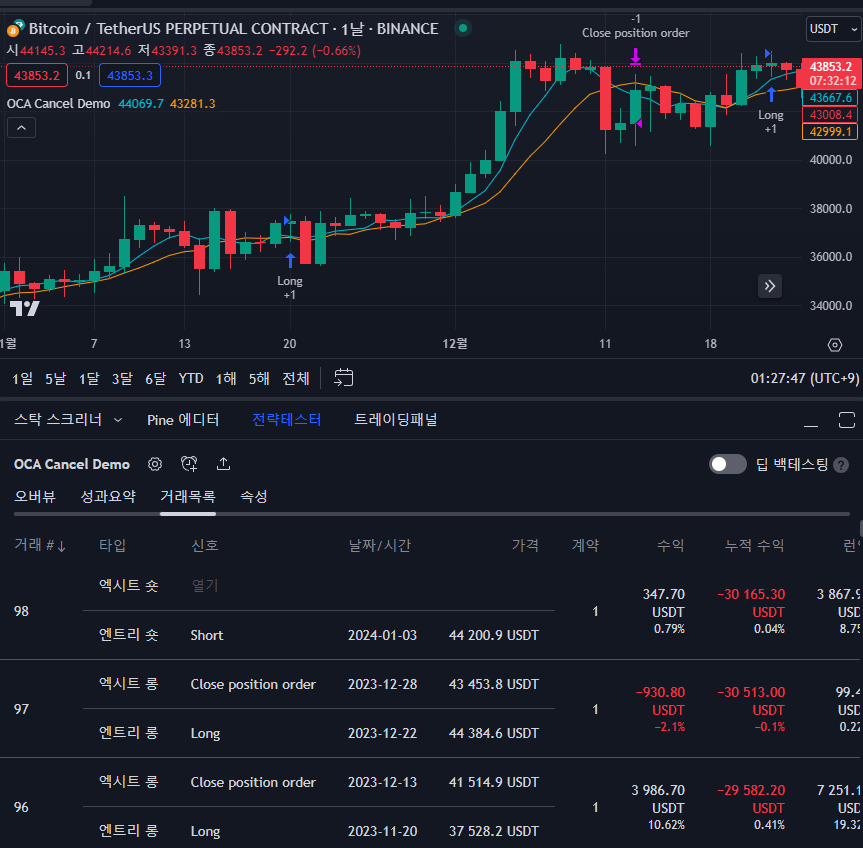Add alert using the alarm clock icon
863x848 pixels.
pyautogui.click(x=189, y=464)
